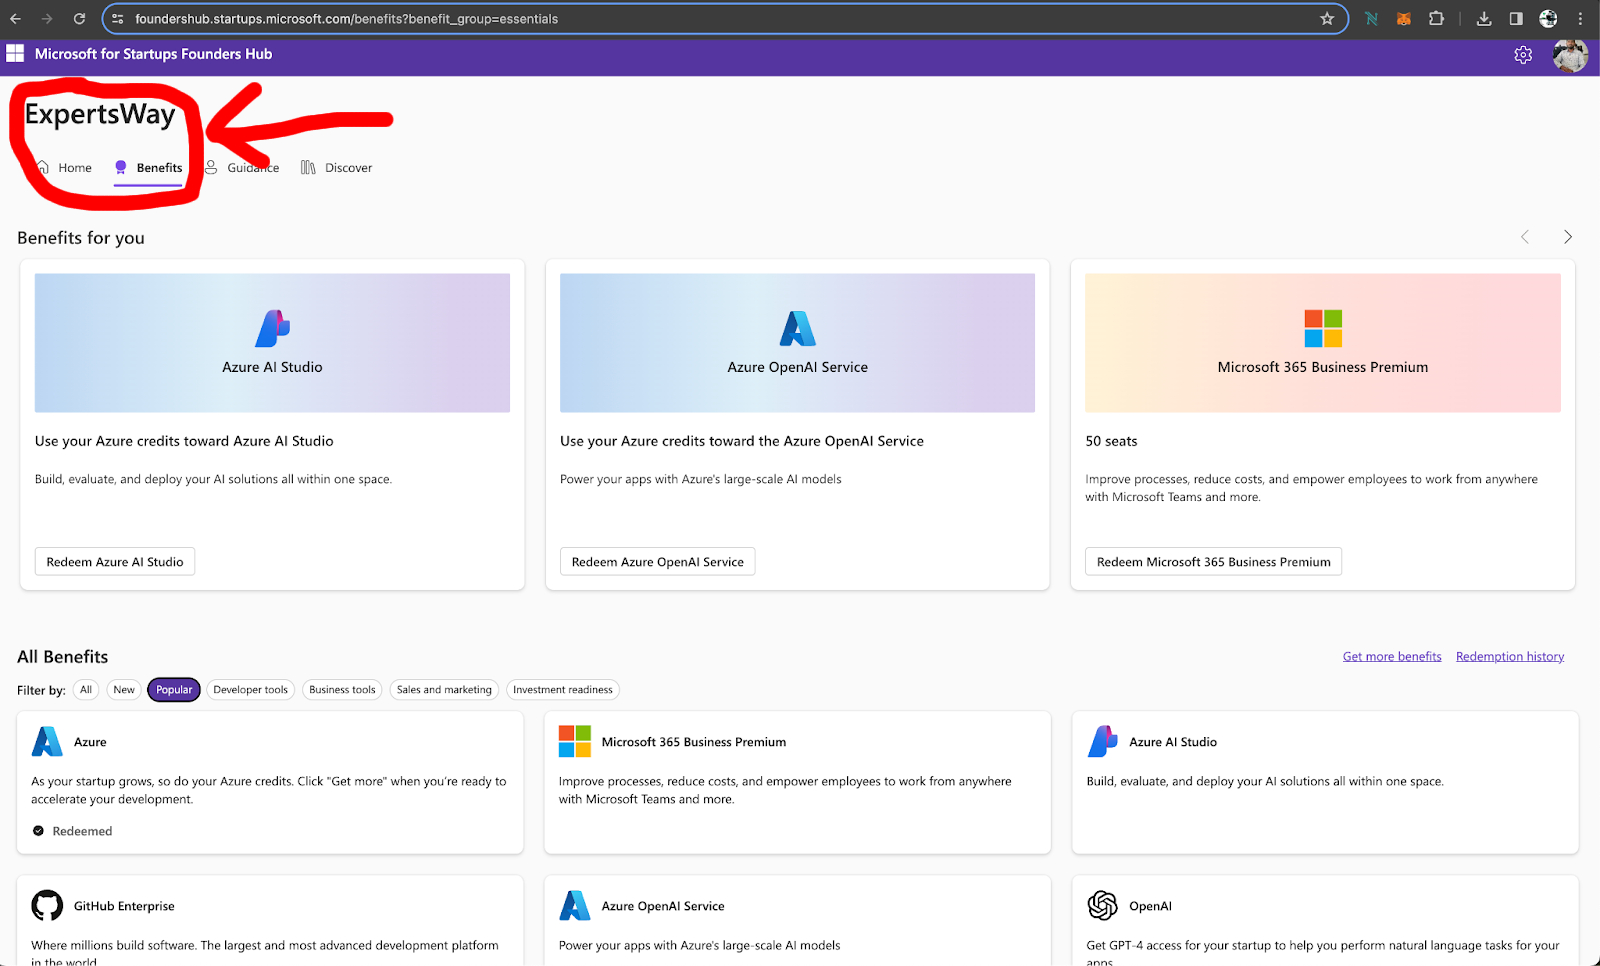Select the Developer tools filter chip

pyautogui.click(x=250, y=690)
